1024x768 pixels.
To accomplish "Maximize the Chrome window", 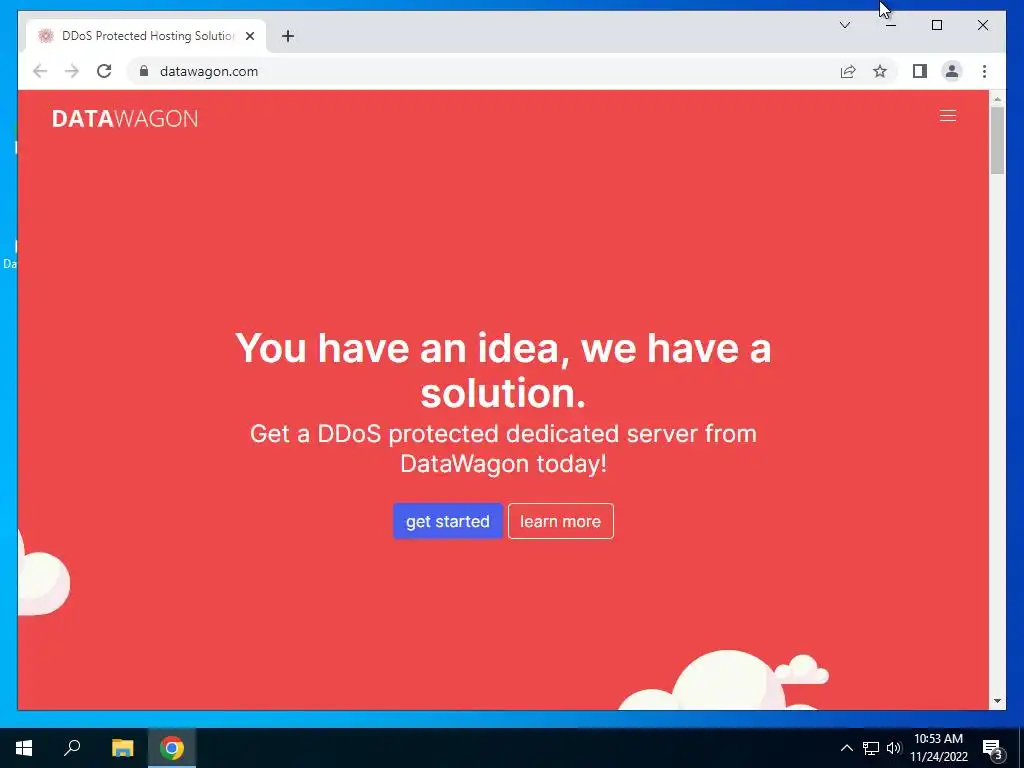I will [936, 25].
